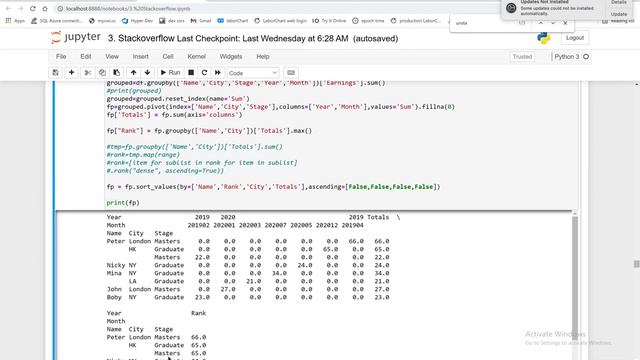The height and width of the screenshot is (360, 640).
Task: Open LaborChart web login bookmark
Action: coord(280,21)
